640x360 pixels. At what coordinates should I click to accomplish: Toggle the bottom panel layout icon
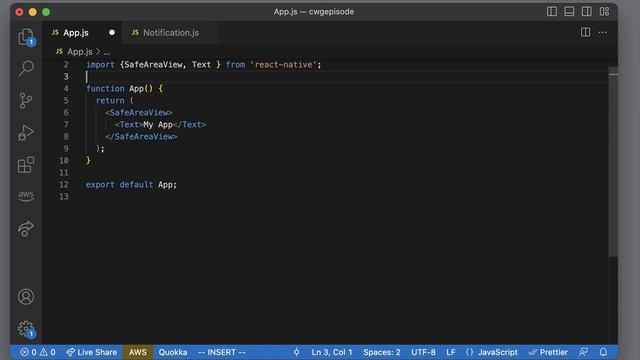(569, 11)
